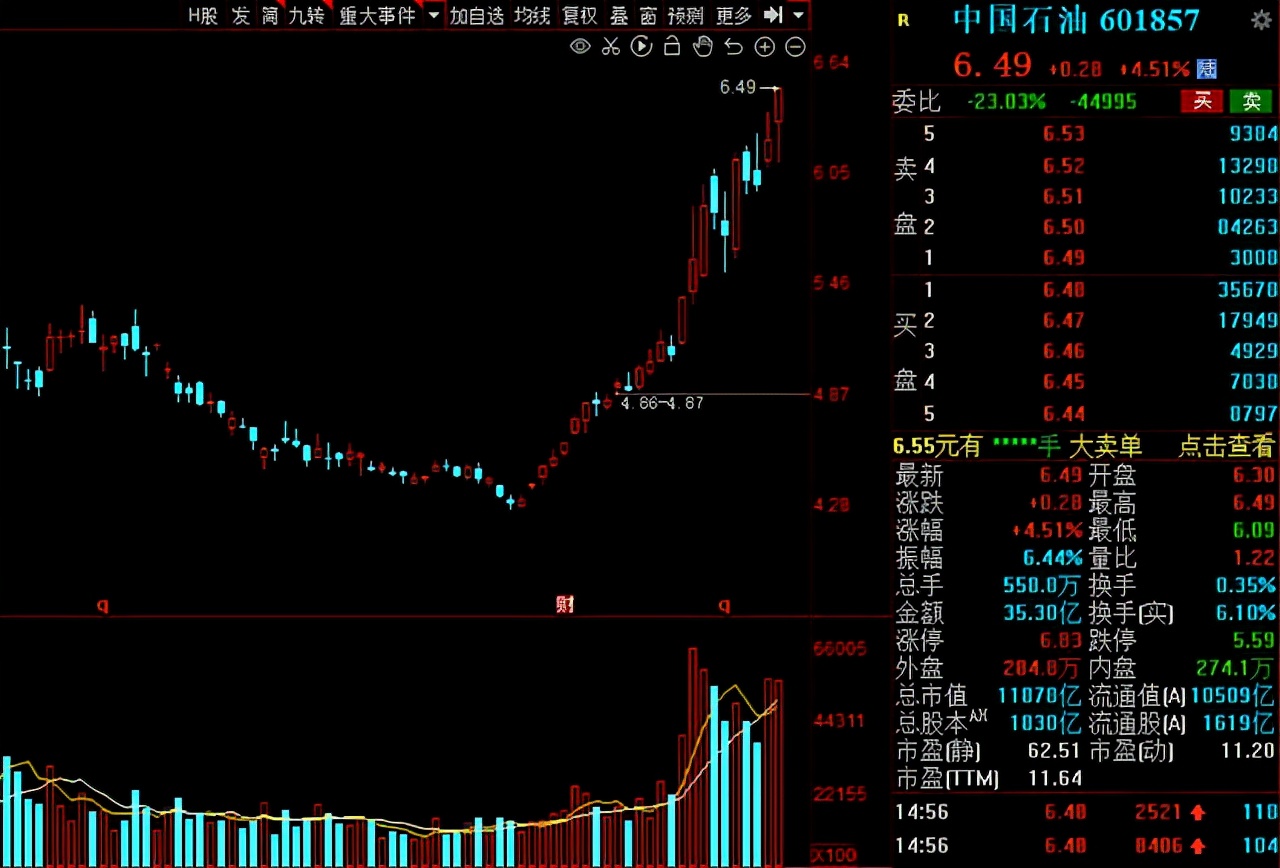
Task: Click the 总手 value 550.0万
Action: click(x=1042, y=585)
